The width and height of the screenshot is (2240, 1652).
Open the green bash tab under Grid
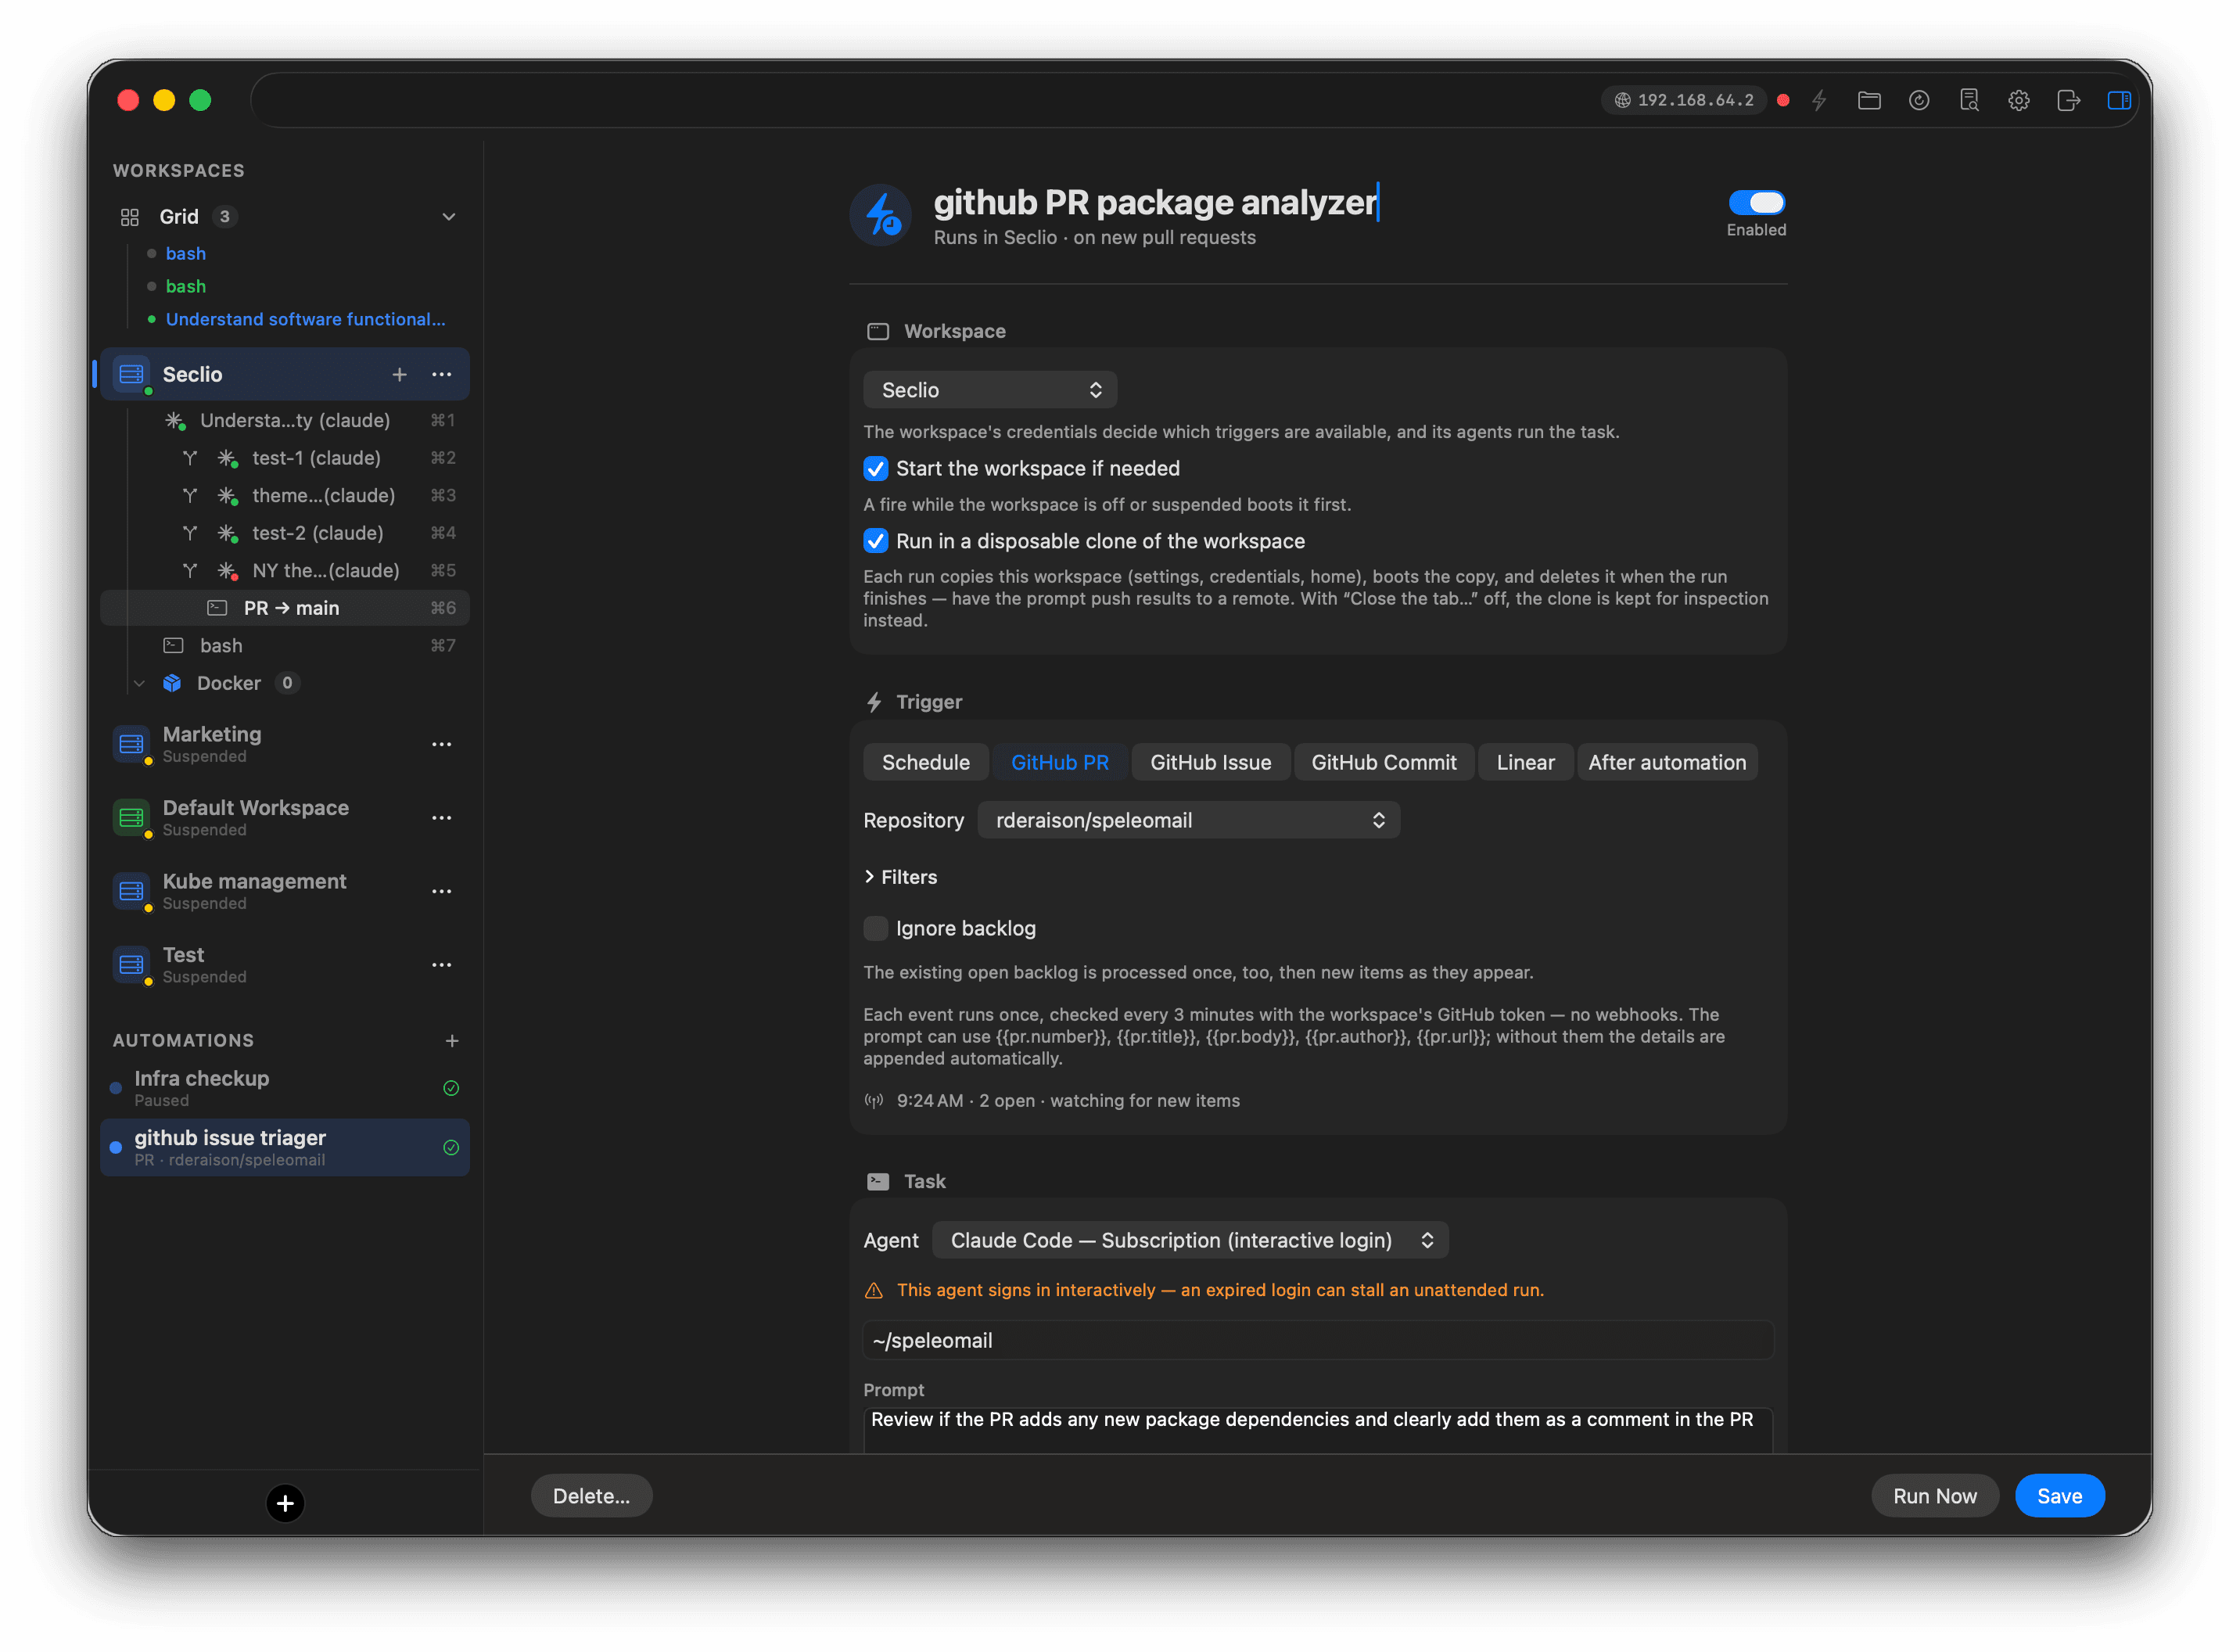click(186, 287)
